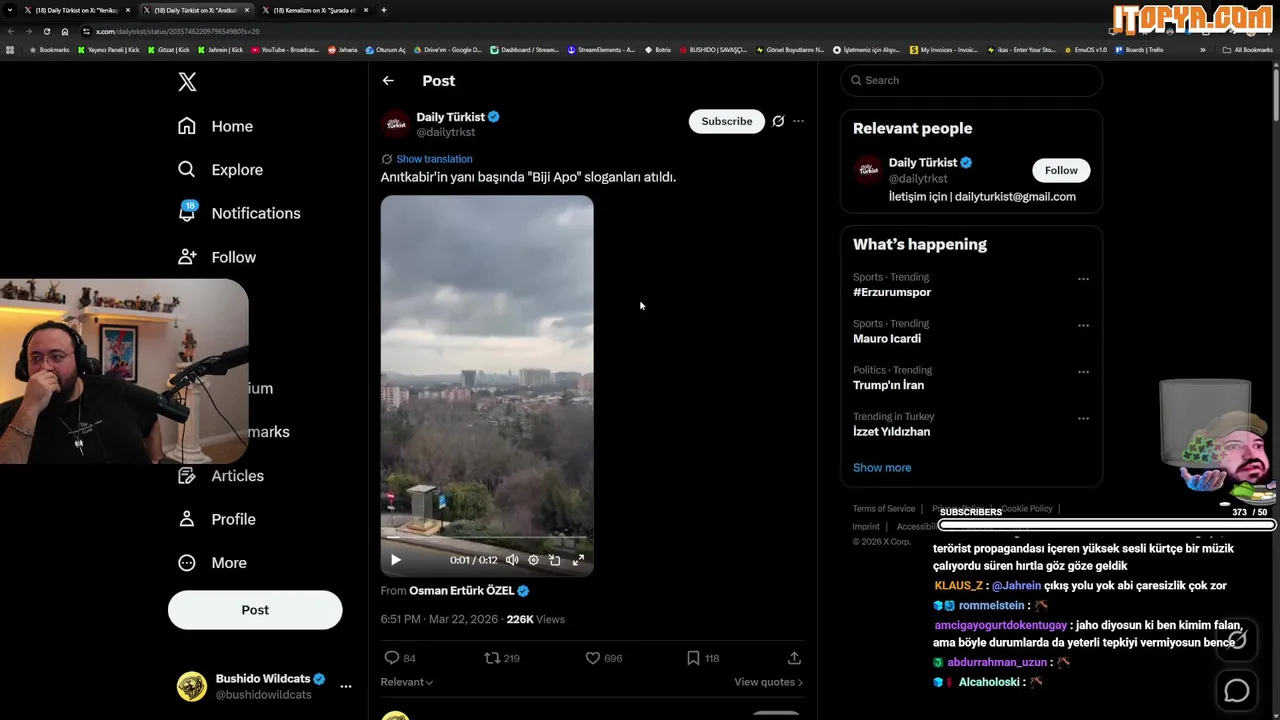Bookmark the post with bookmark icon

693,658
